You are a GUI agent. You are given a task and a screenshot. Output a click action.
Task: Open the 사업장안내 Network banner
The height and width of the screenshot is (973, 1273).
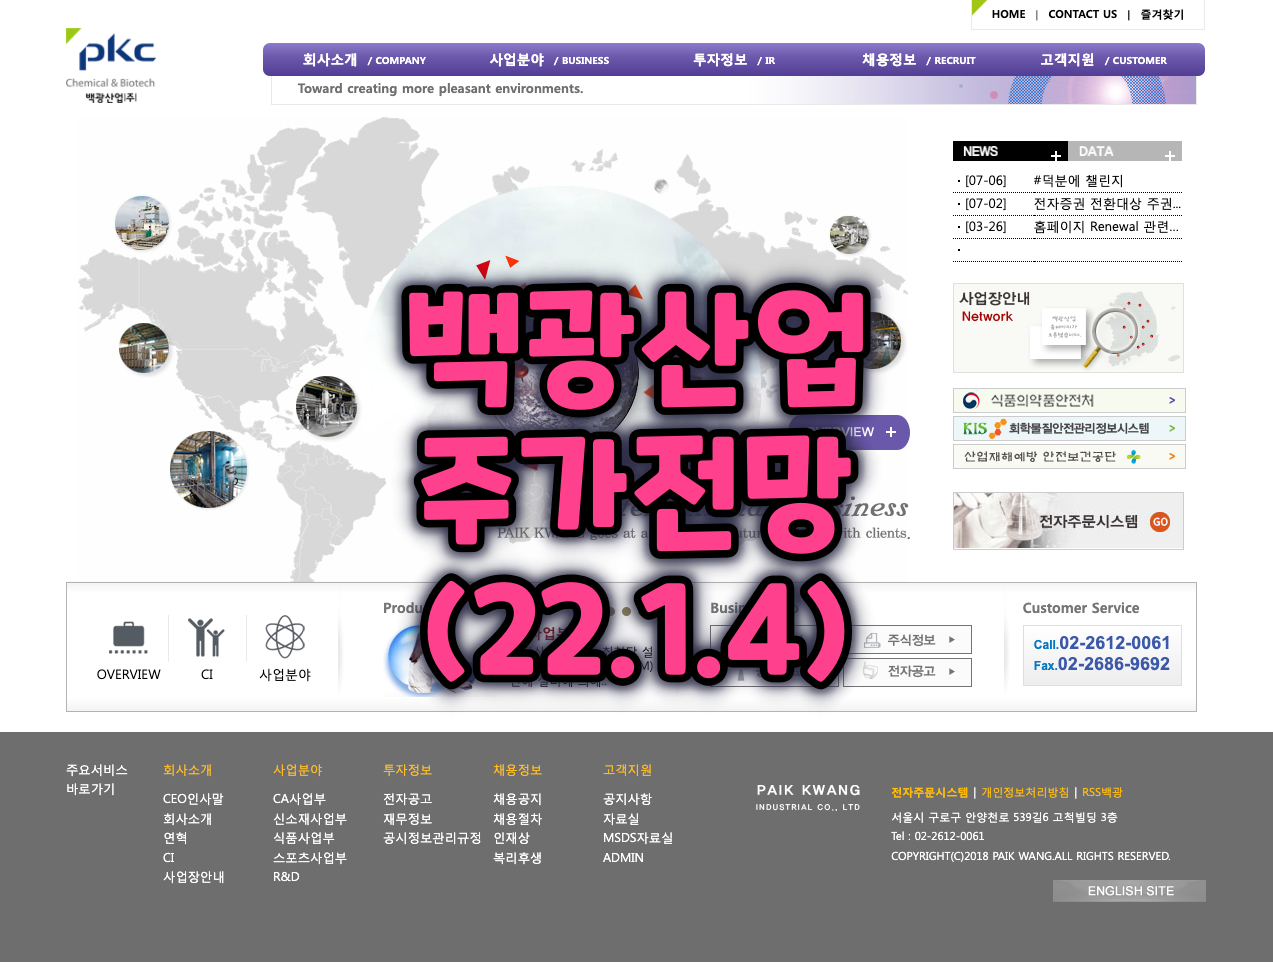[1068, 328]
